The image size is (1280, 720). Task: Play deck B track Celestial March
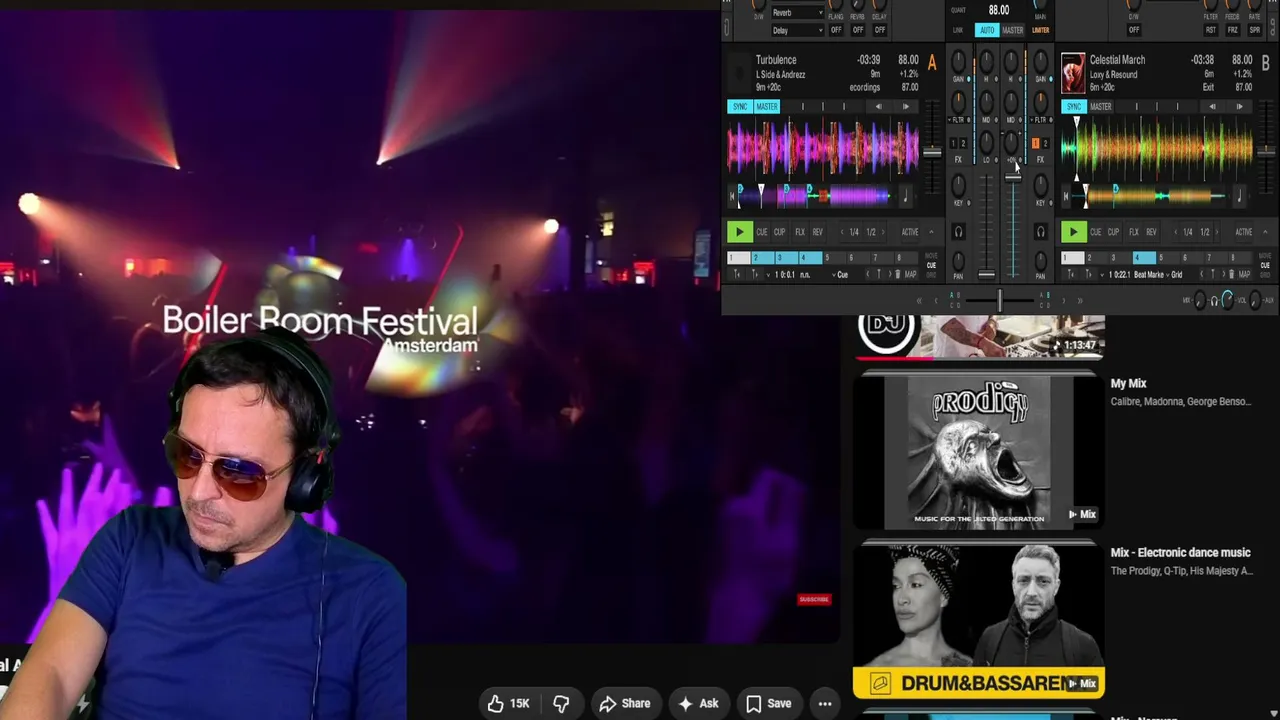click(1073, 232)
